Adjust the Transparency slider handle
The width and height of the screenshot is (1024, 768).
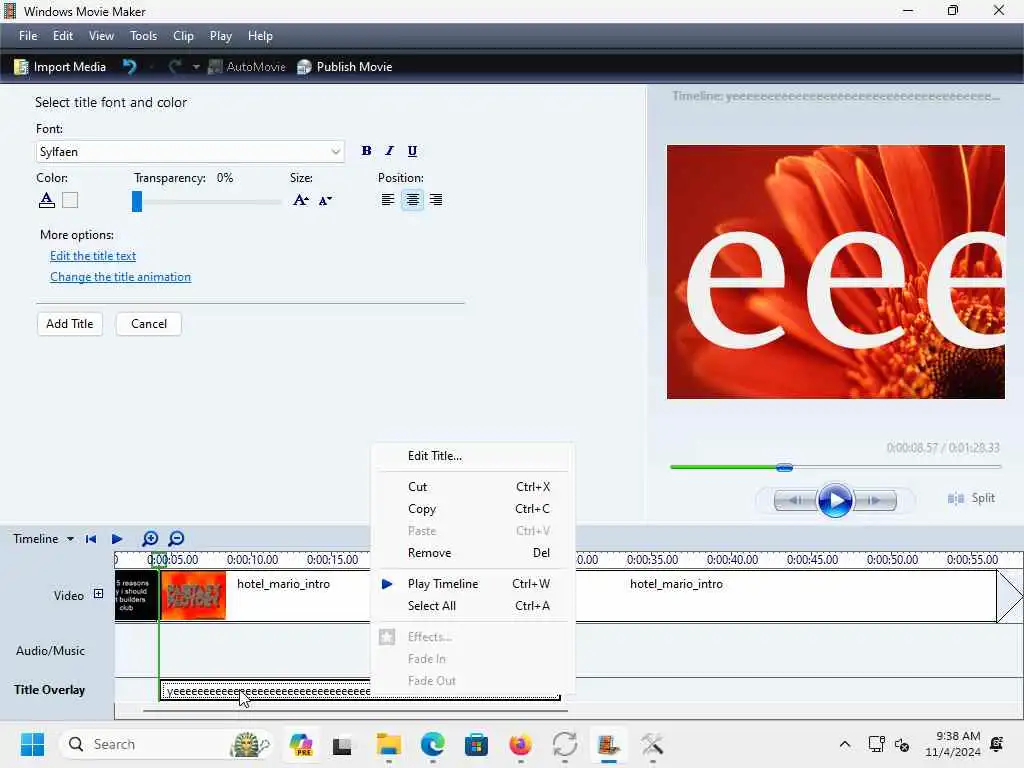click(136, 201)
